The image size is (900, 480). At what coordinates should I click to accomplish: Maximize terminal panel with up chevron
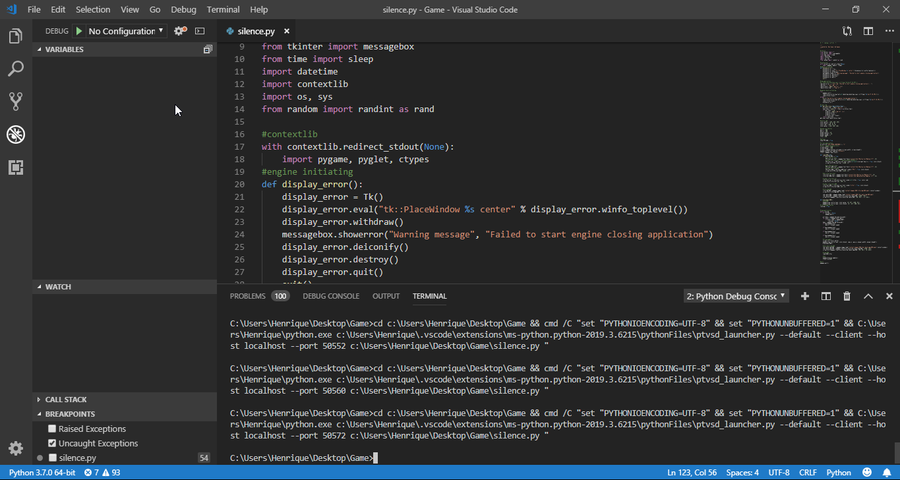point(868,296)
